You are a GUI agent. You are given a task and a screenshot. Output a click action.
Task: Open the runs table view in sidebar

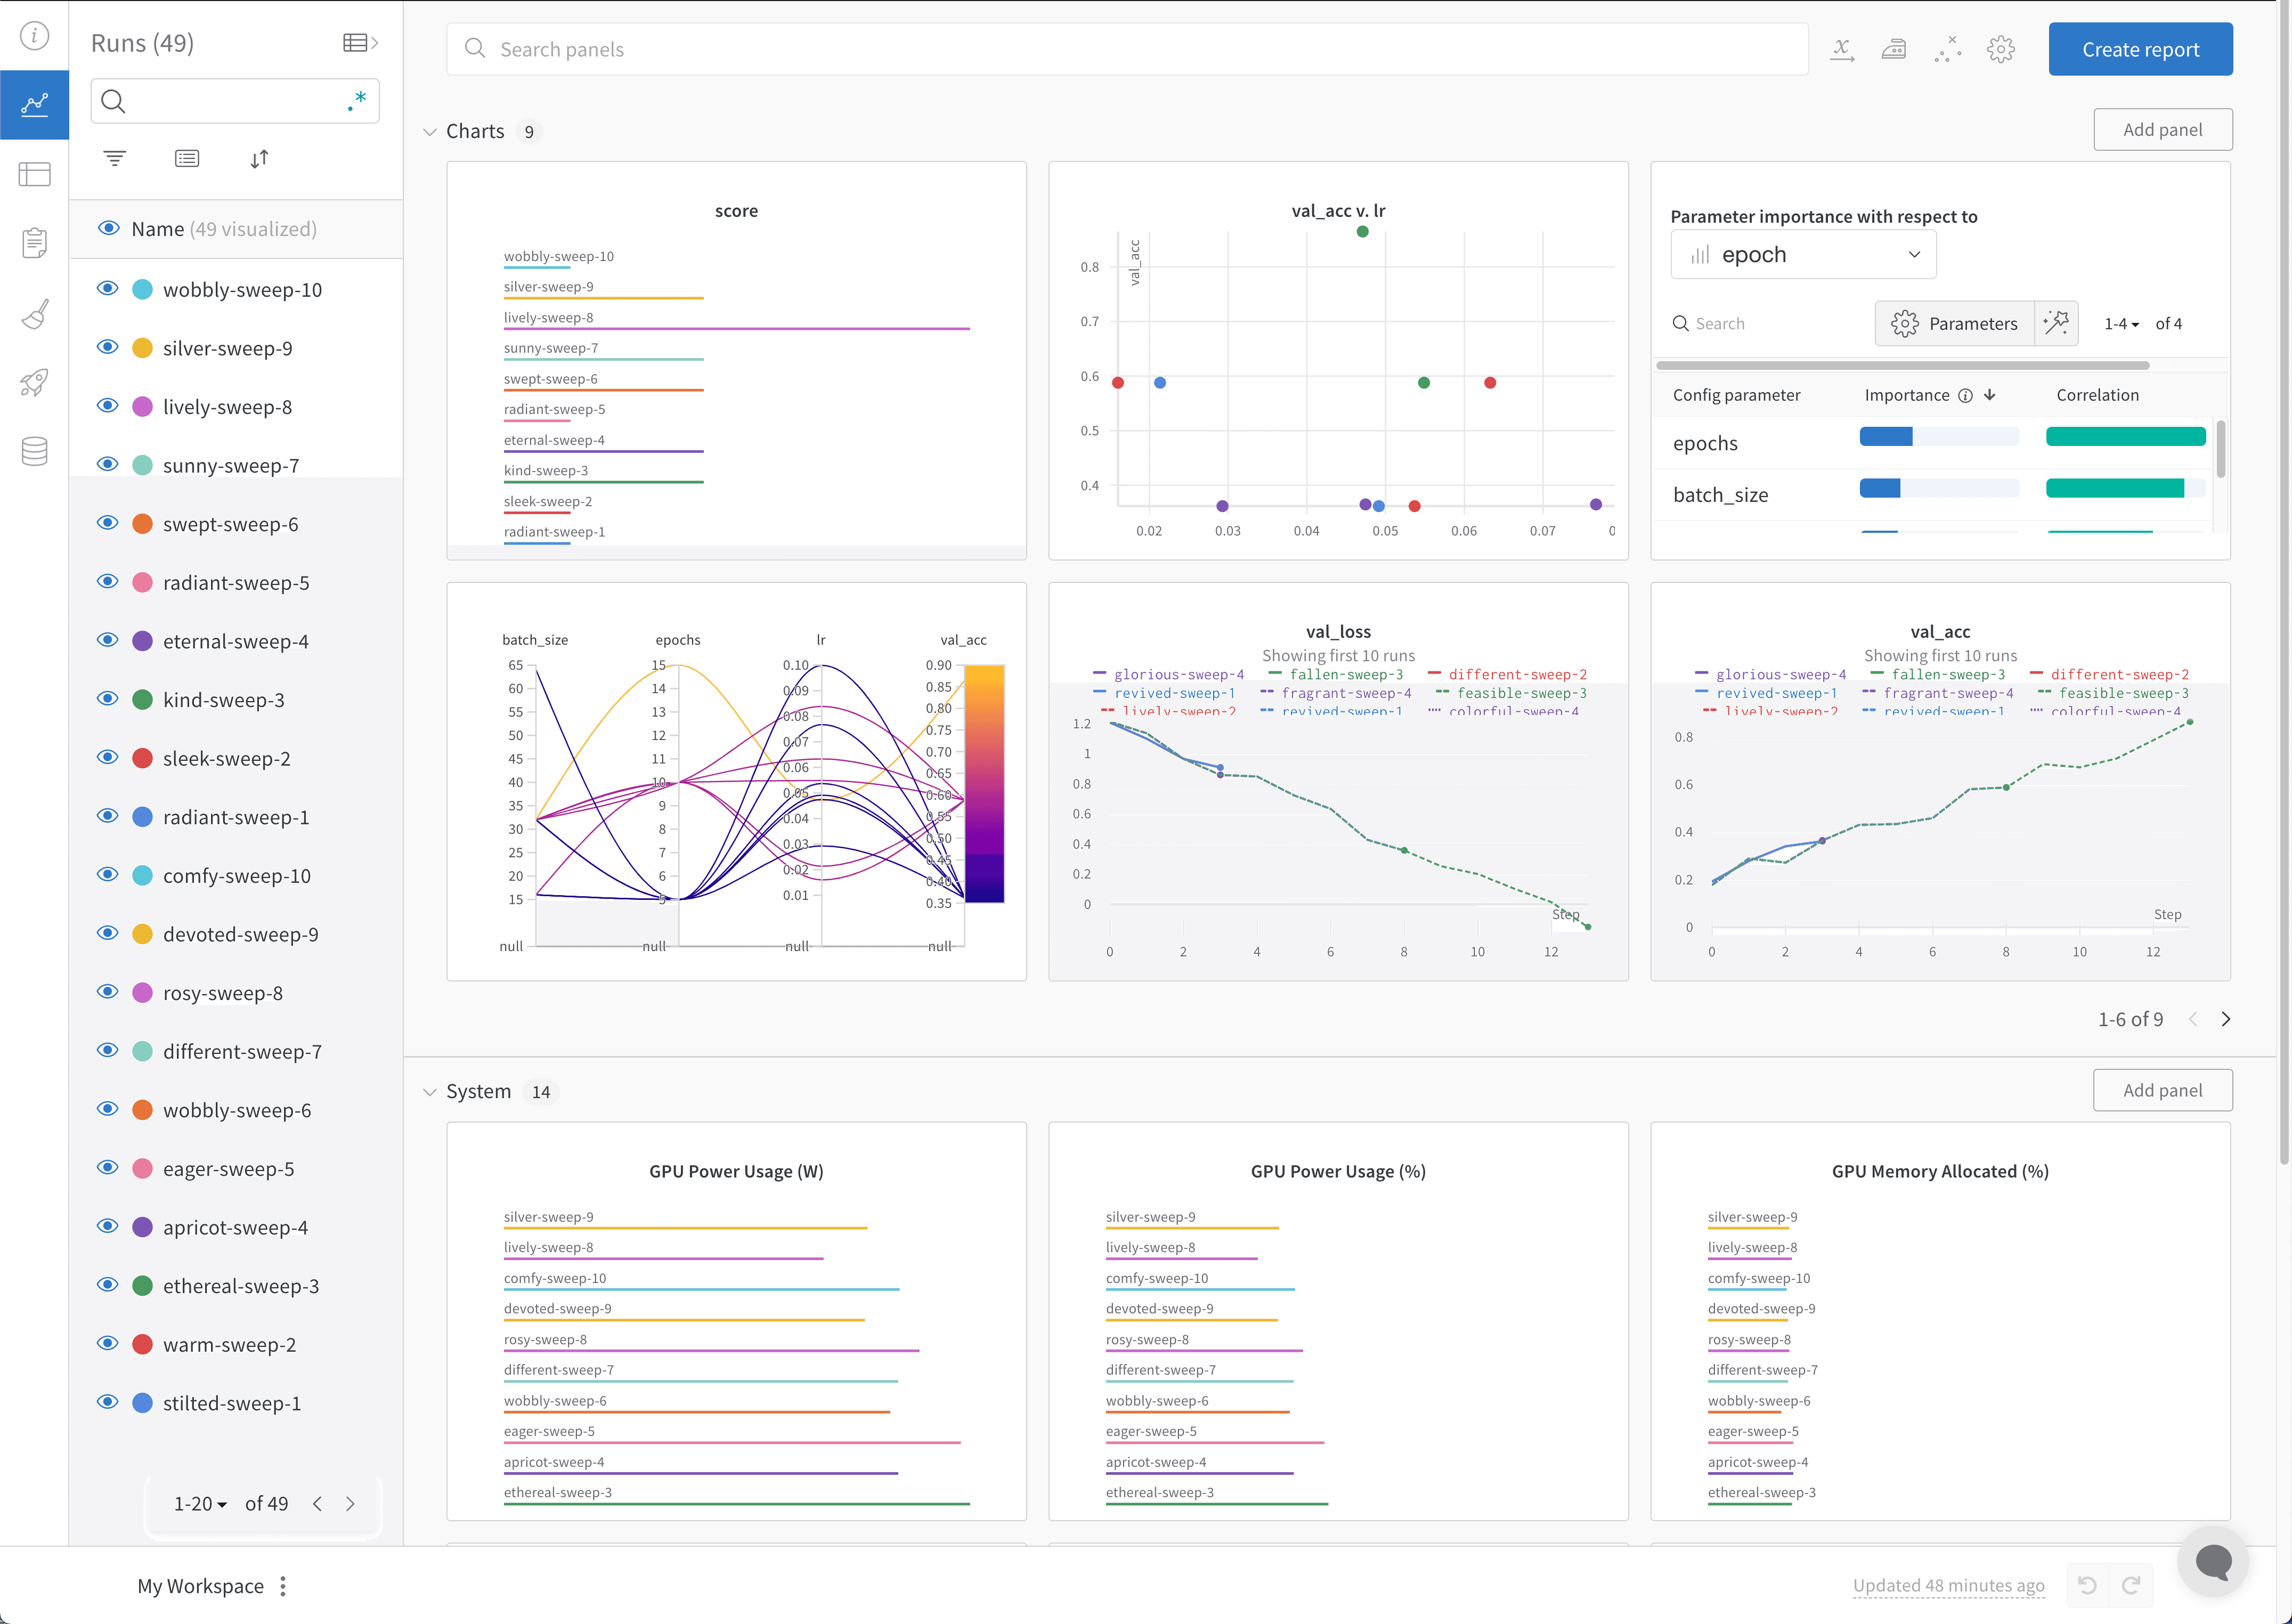[x=34, y=174]
